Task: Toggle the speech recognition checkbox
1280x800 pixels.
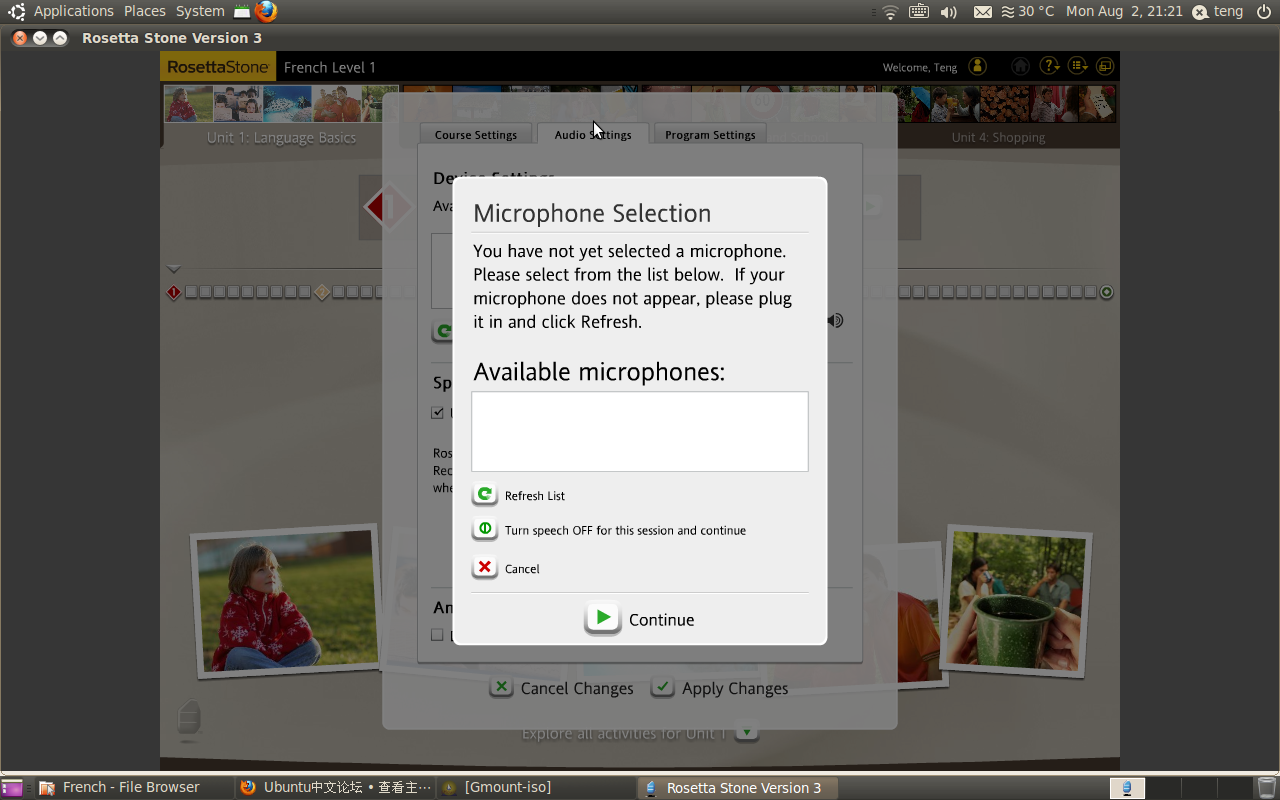Action: click(437, 412)
